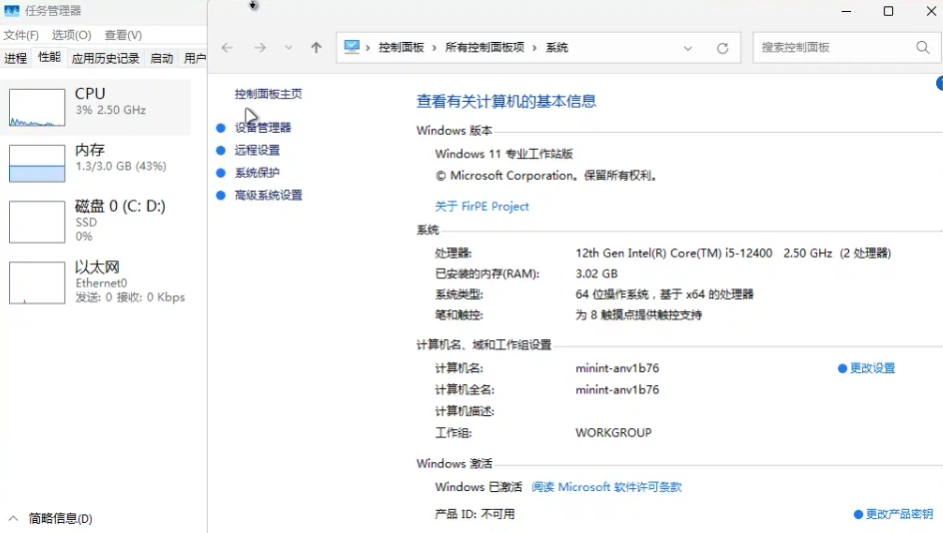This screenshot has width=943, height=533.
Task: Click the Windows 11 专业工作站版 edition text
Action: coord(504,154)
